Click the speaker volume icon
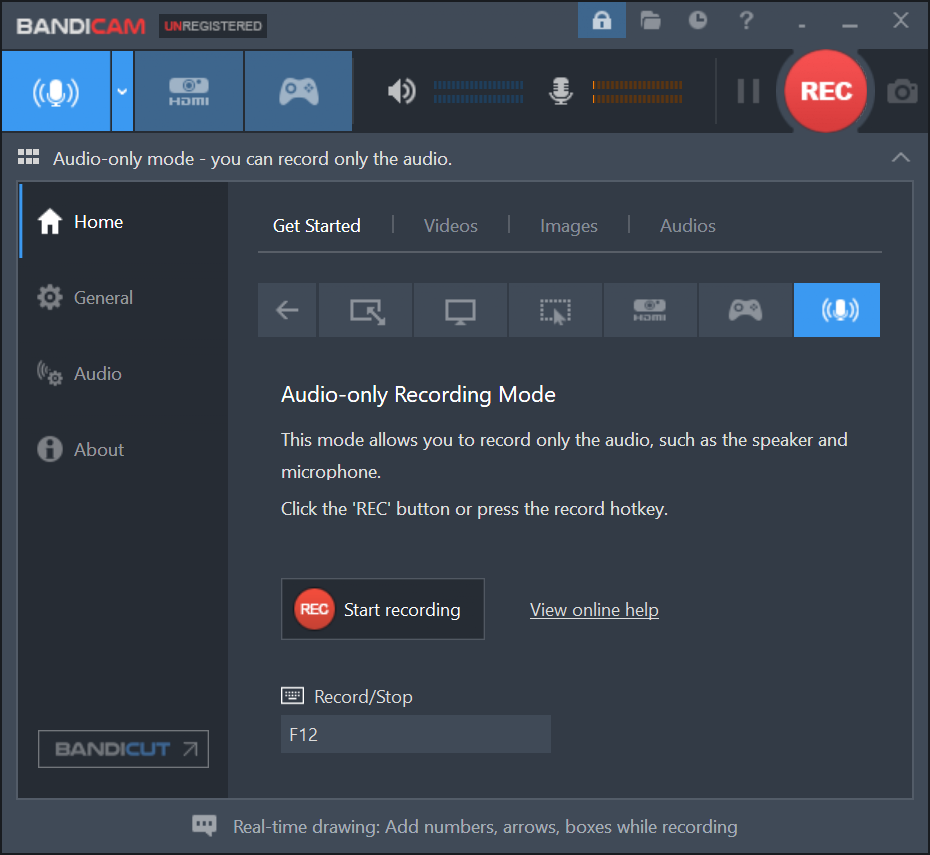 pyautogui.click(x=401, y=91)
